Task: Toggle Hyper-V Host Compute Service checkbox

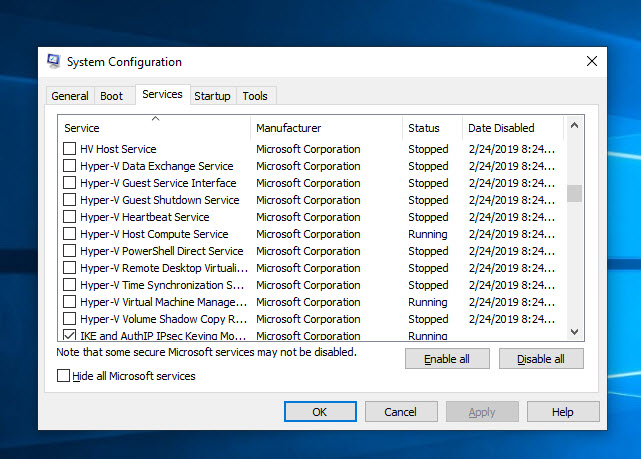Action: (69, 234)
